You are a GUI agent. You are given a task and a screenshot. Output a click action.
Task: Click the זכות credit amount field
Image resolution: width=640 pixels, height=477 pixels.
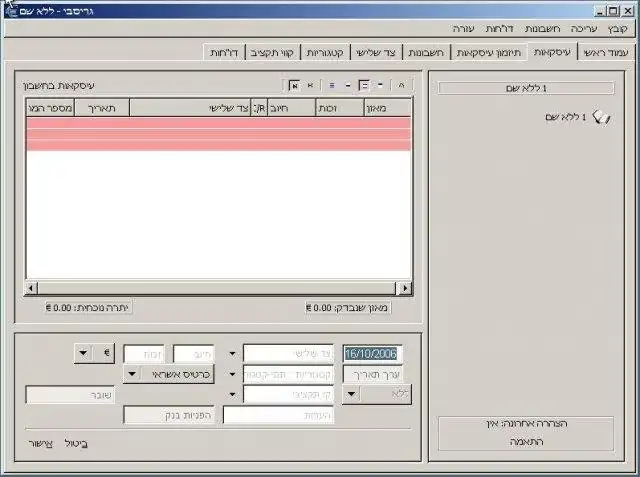(144, 354)
